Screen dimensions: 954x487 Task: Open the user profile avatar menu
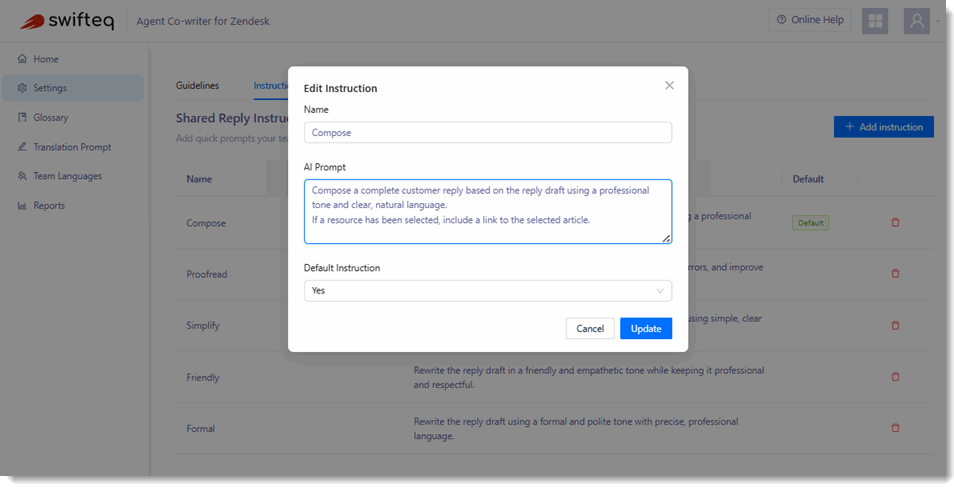(x=916, y=21)
